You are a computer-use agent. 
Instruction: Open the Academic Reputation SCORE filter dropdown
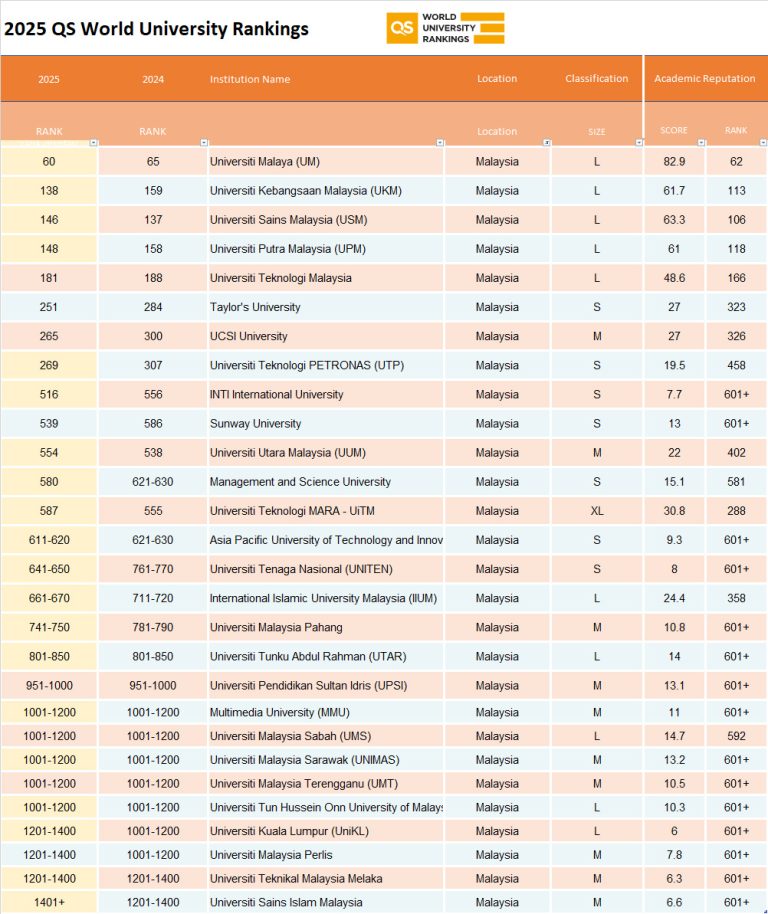[702, 143]
